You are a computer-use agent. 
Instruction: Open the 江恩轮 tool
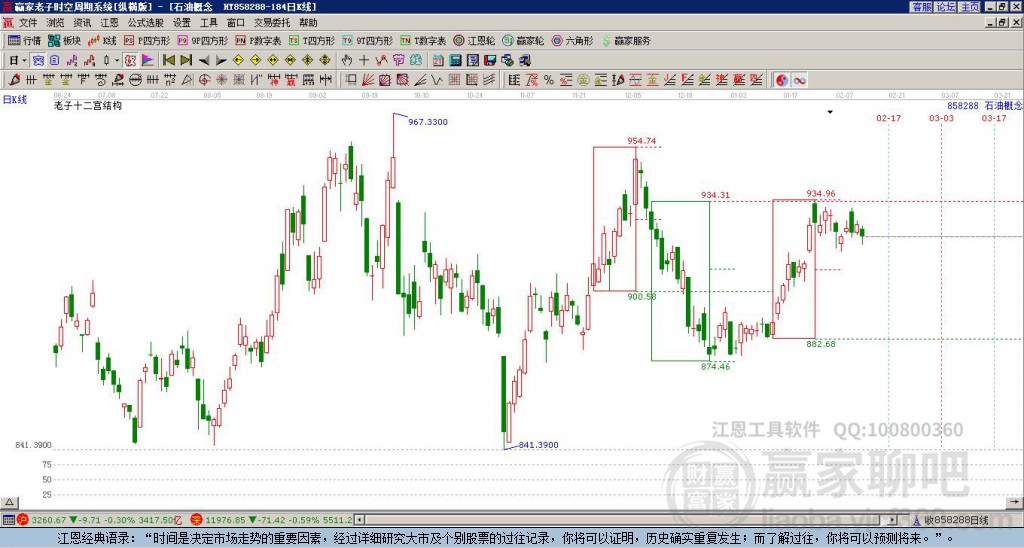(x=474, y=40)
